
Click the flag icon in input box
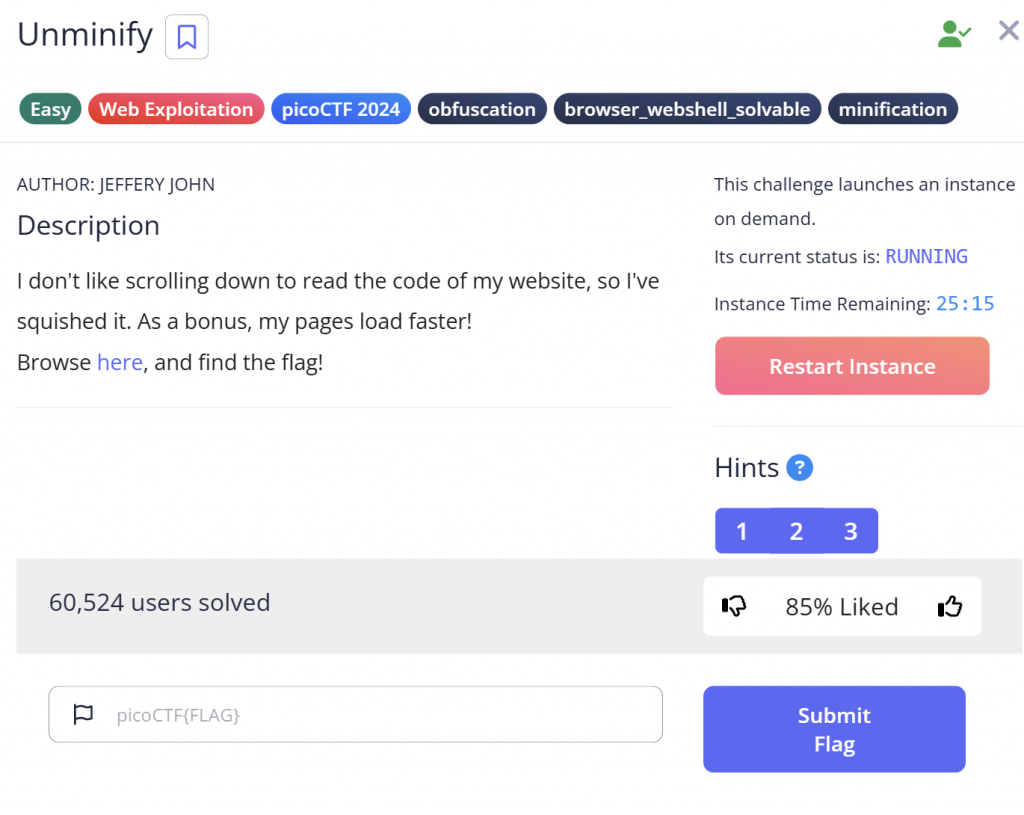coord(83,714)
